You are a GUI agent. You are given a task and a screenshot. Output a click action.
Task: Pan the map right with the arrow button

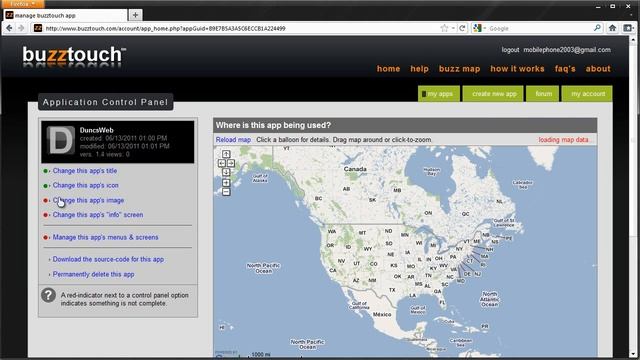231,163
